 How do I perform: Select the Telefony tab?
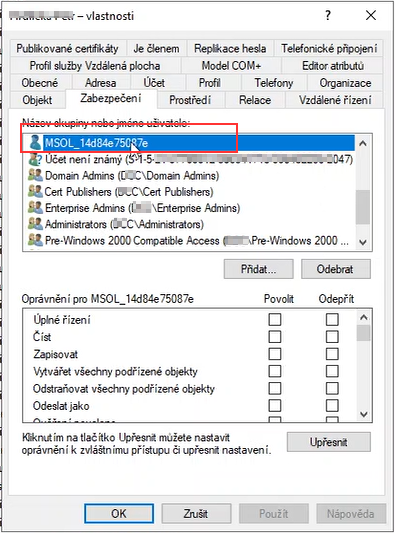274,83
